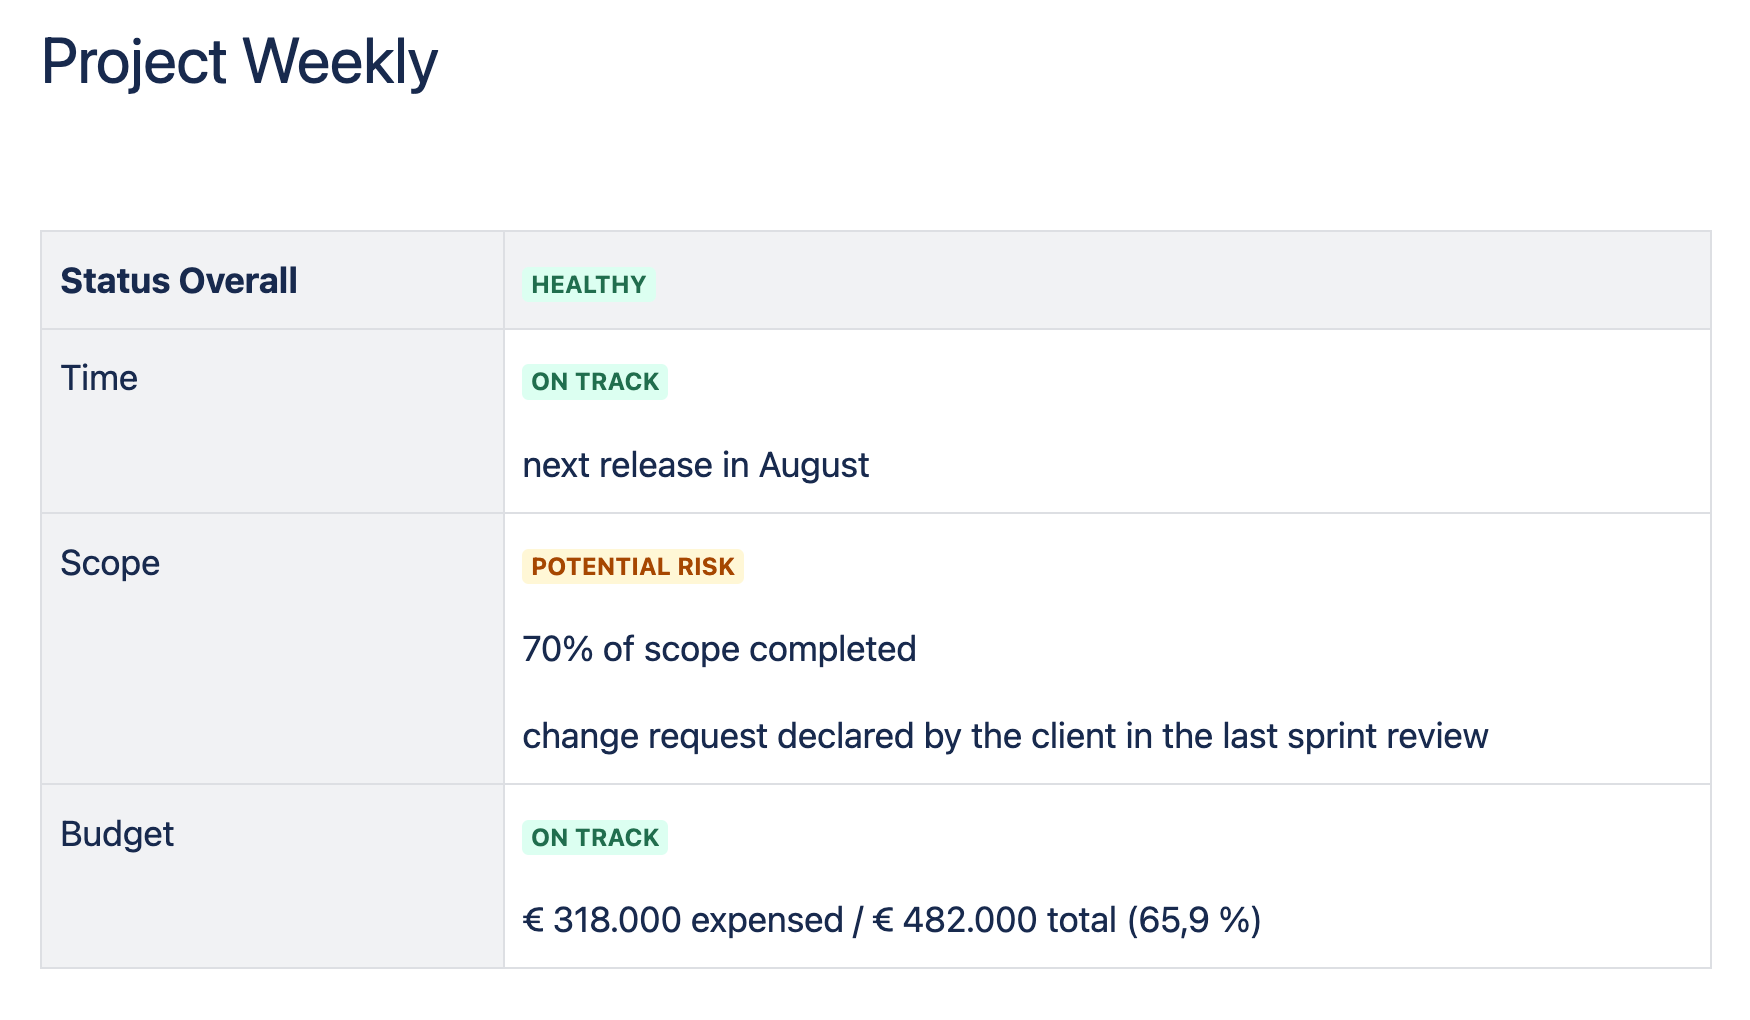Click the '70% of scope completed' text
The width and height of the screenshot is (1750, 1020).
tap(719, 649)
